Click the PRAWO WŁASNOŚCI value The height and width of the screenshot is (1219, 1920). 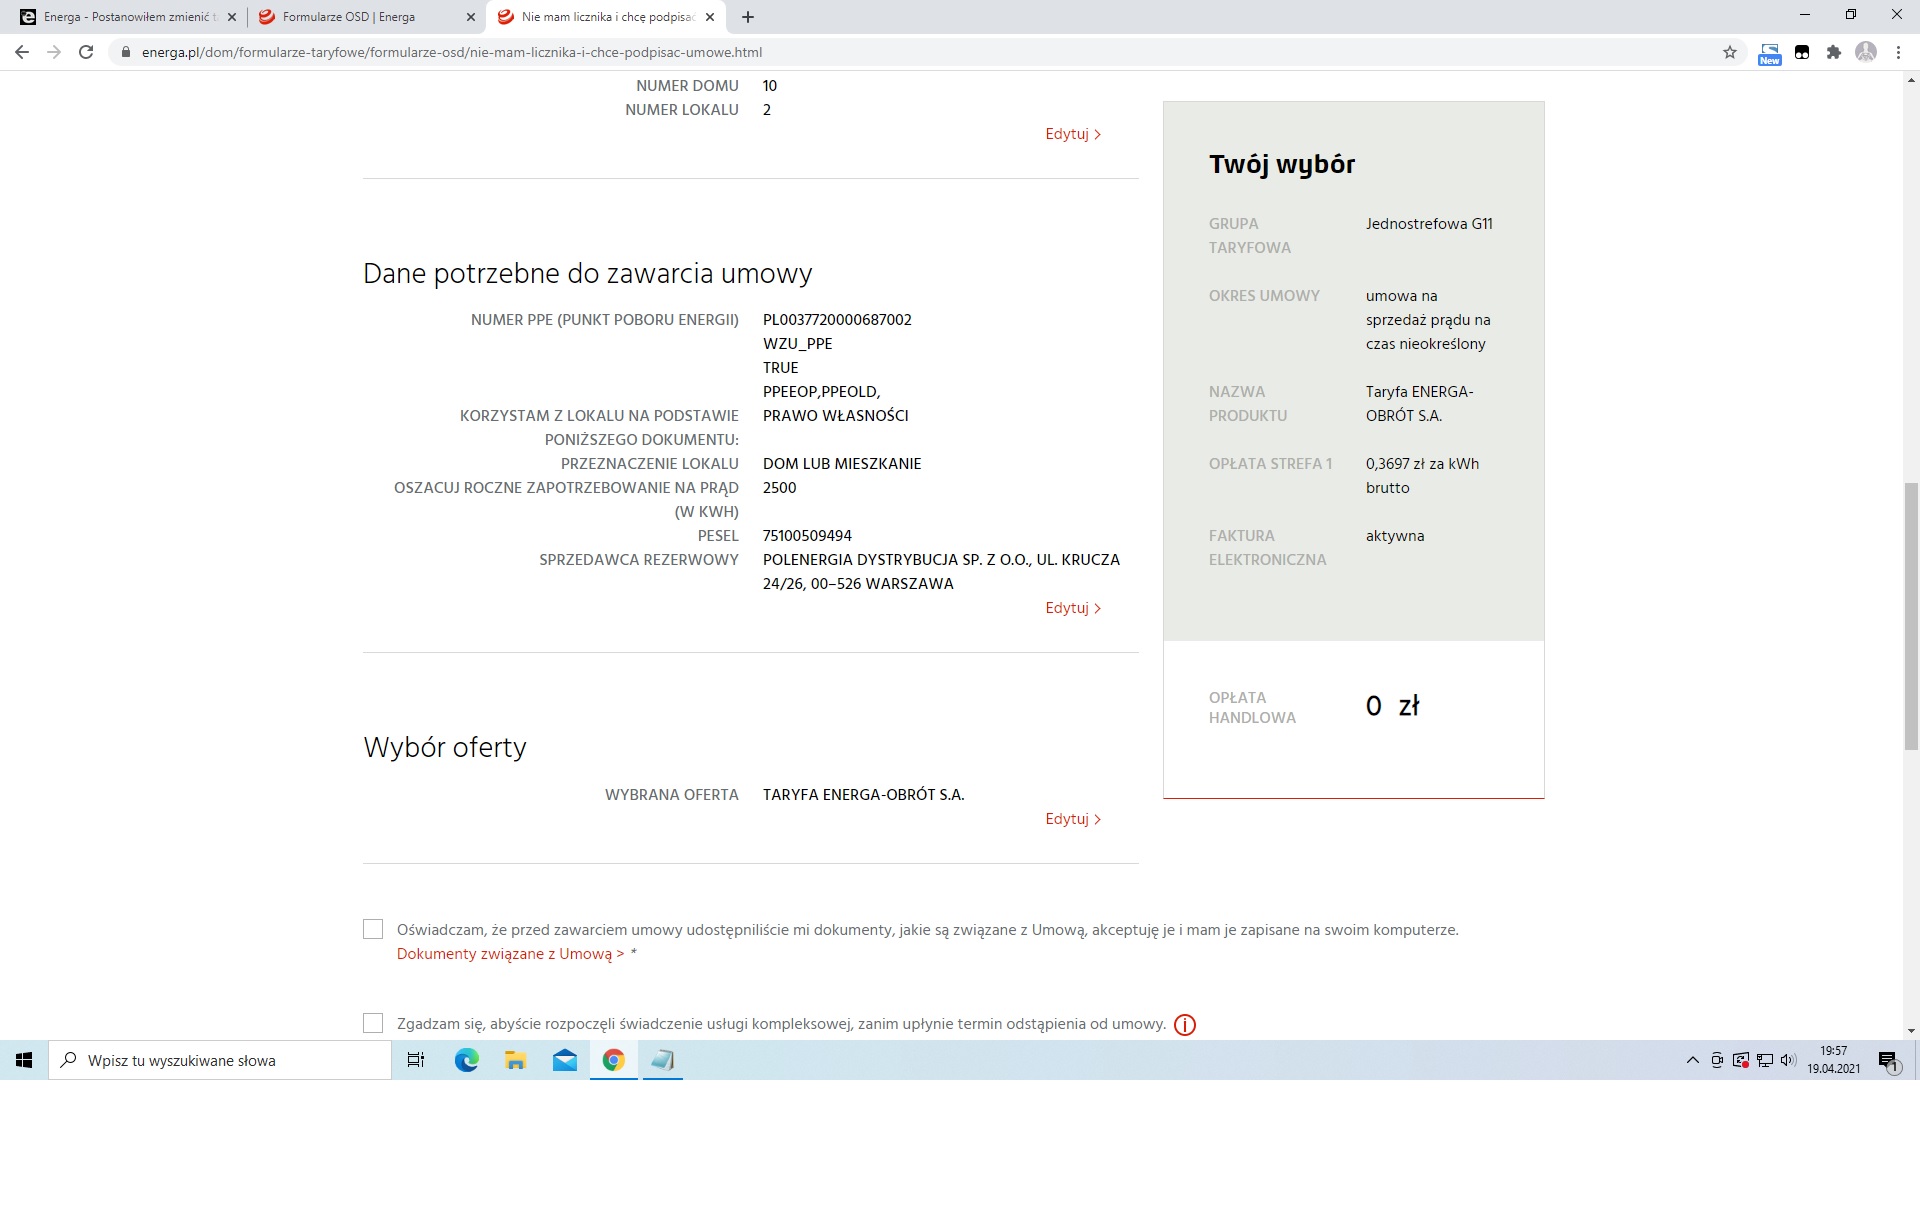(x=836, y=416)
